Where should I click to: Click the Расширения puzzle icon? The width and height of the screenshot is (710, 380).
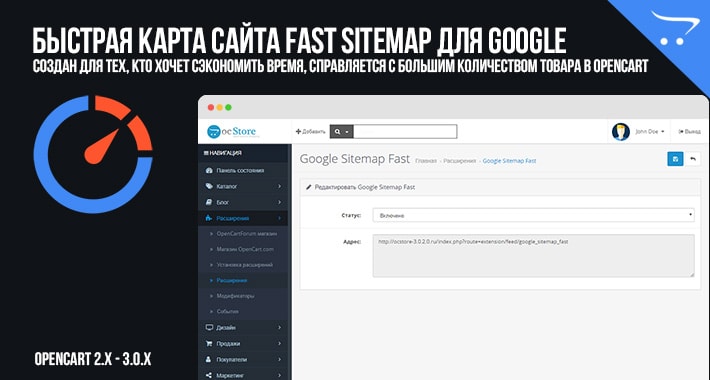click(x=209, y=218)
